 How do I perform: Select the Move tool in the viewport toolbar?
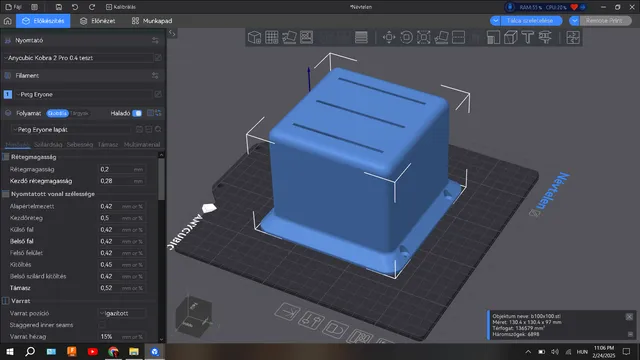point(389,38)
